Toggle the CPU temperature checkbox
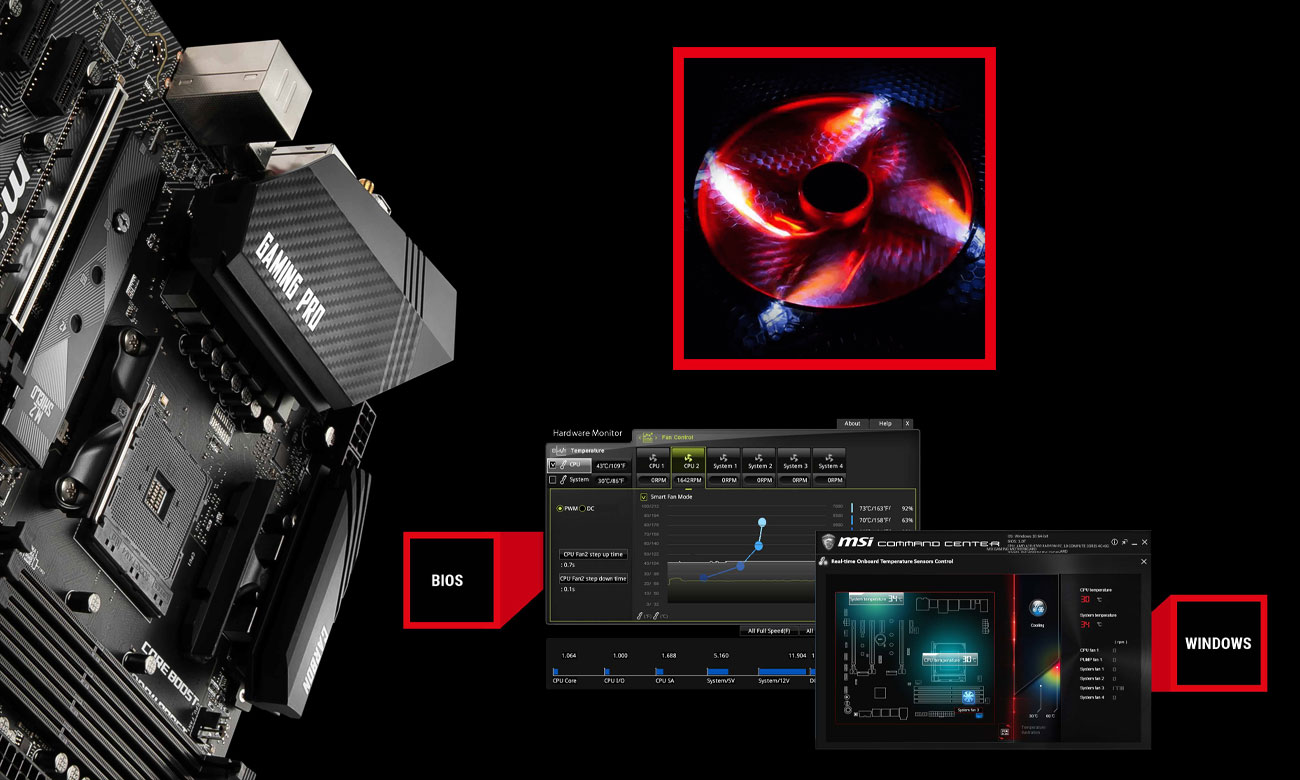Viewport: 1300px width, 780px height. point(552,464)
